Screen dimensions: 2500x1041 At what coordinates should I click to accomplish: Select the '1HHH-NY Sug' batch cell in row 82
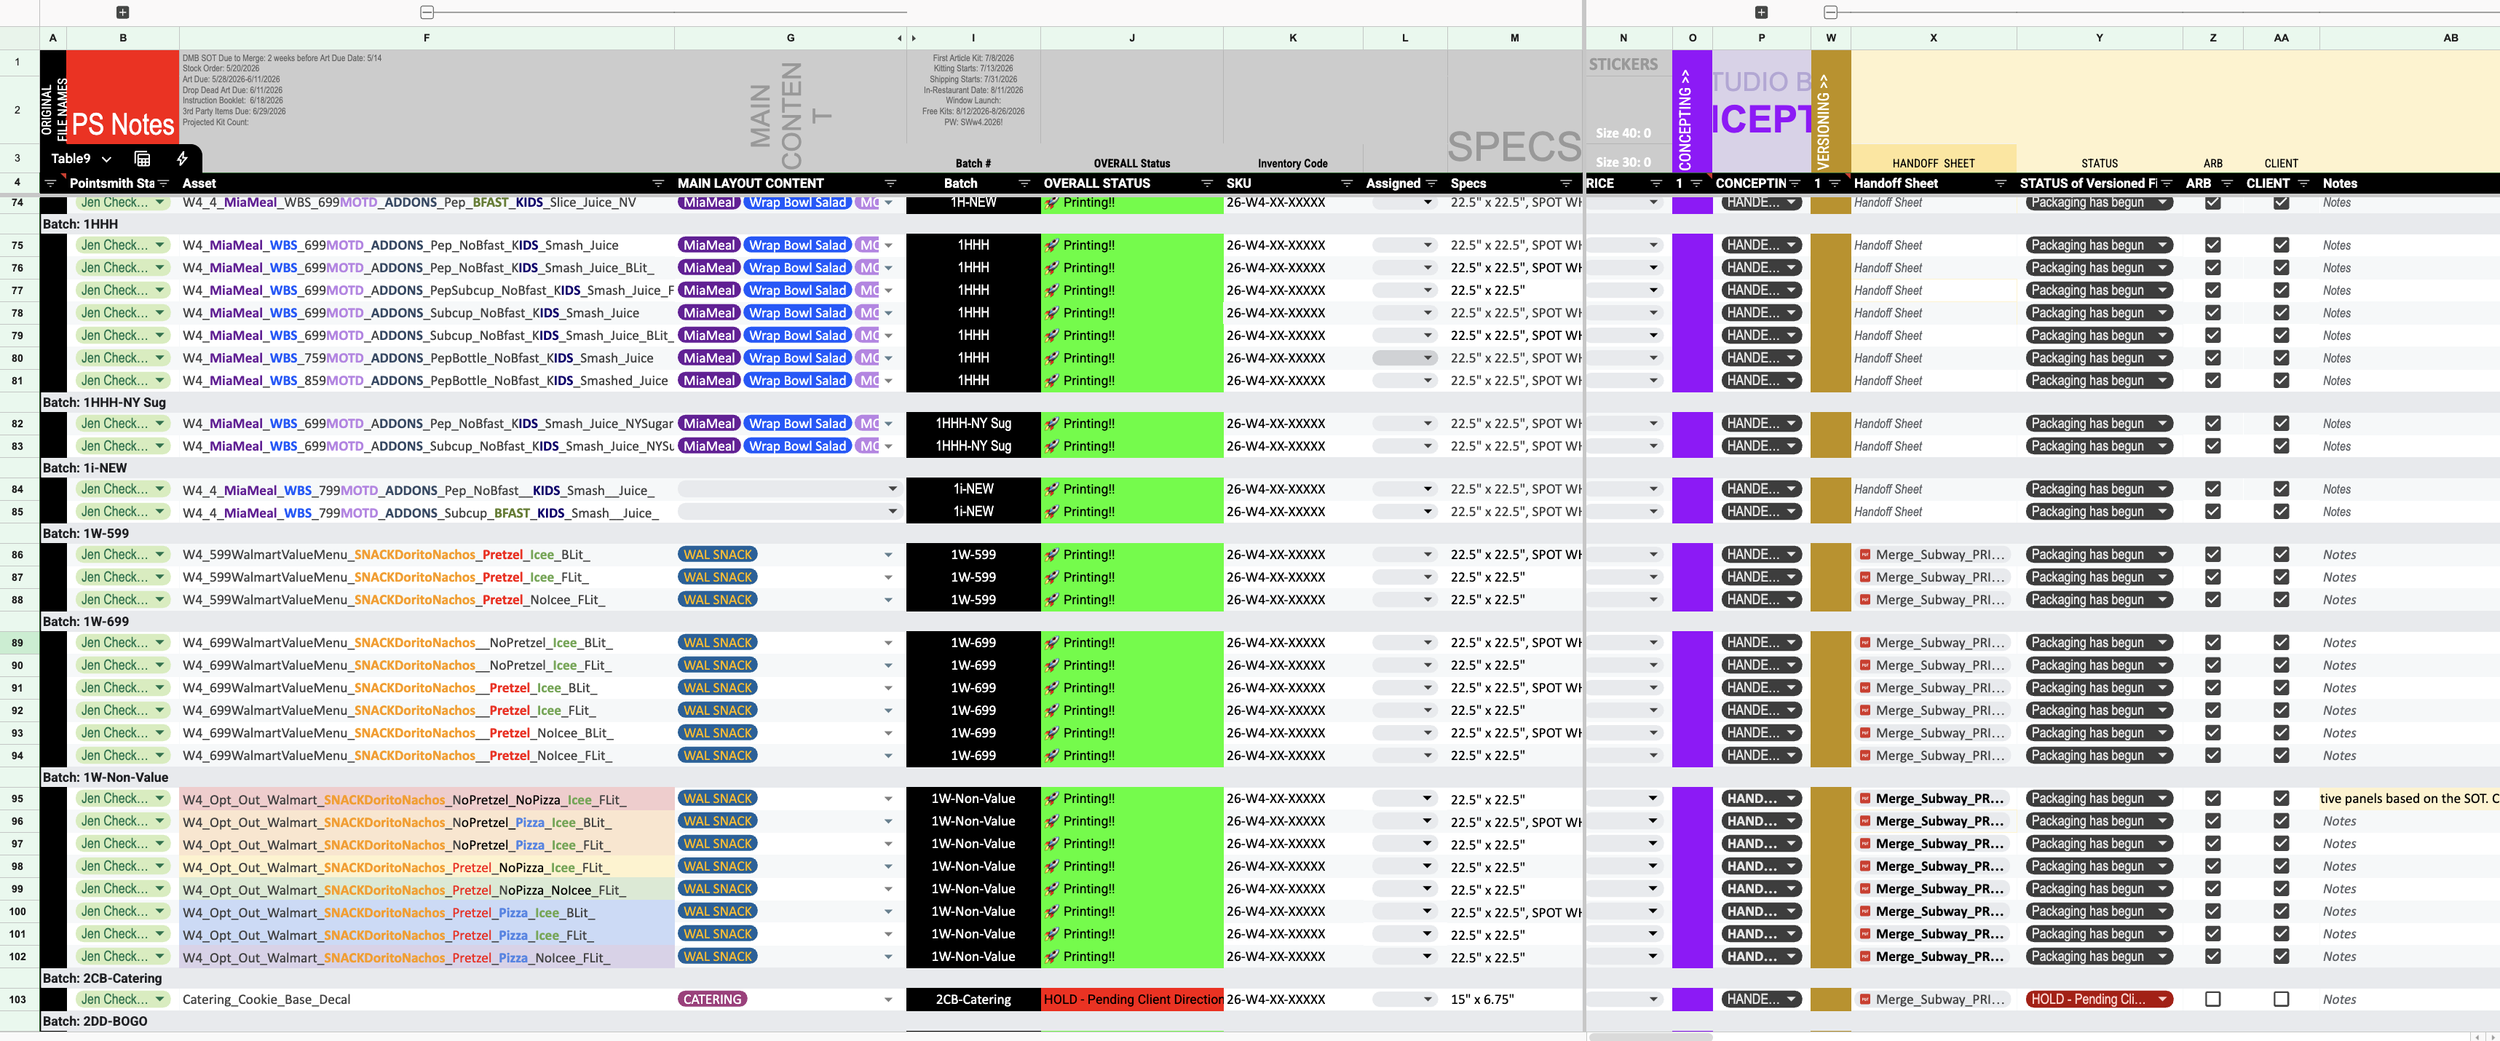click(973, 423)
